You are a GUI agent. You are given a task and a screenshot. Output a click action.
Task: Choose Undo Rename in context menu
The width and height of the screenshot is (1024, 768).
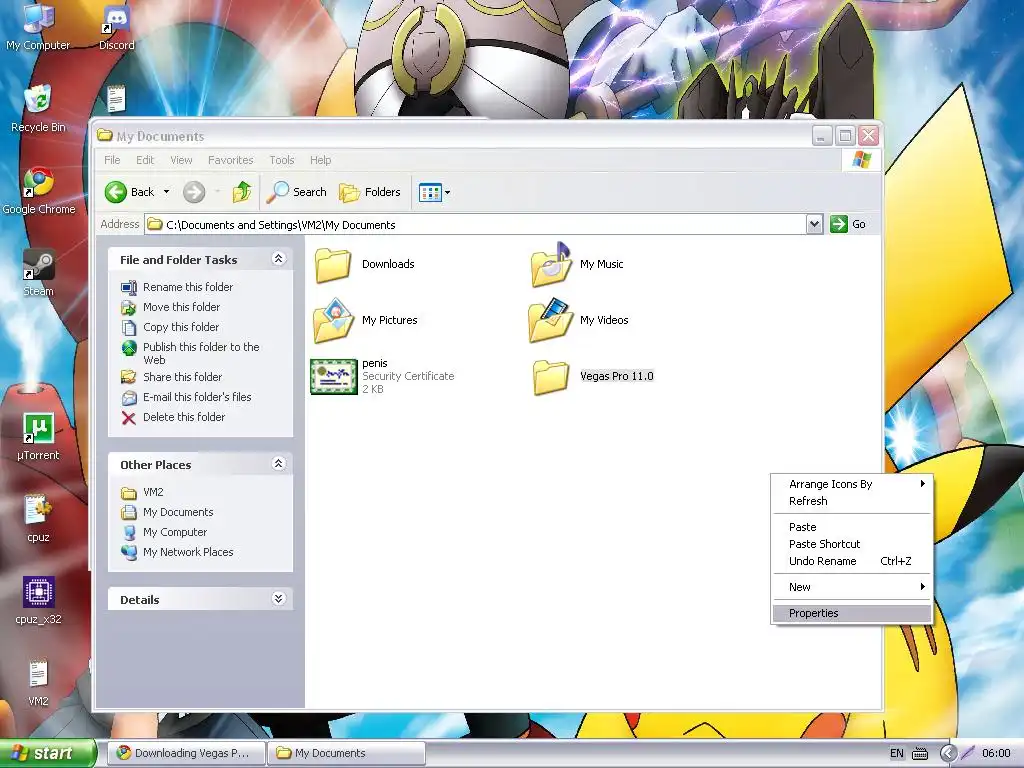(x=852, y=561)
